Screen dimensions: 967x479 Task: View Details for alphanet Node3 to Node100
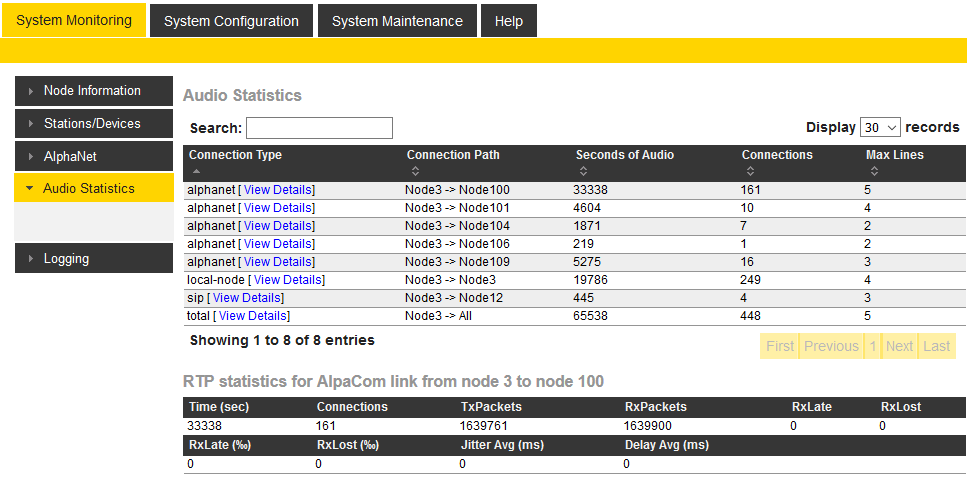tap(278, 190)
